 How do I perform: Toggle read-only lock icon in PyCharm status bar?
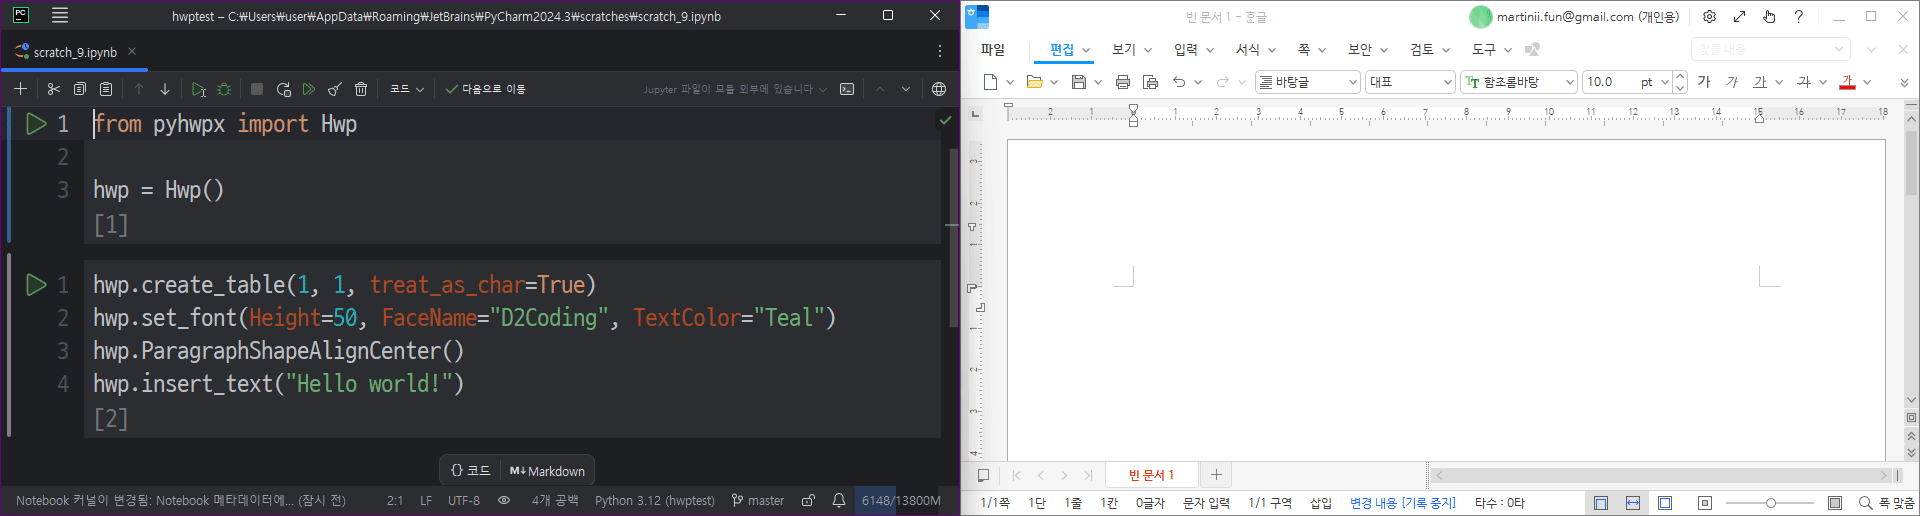click(x=808, y=500)
